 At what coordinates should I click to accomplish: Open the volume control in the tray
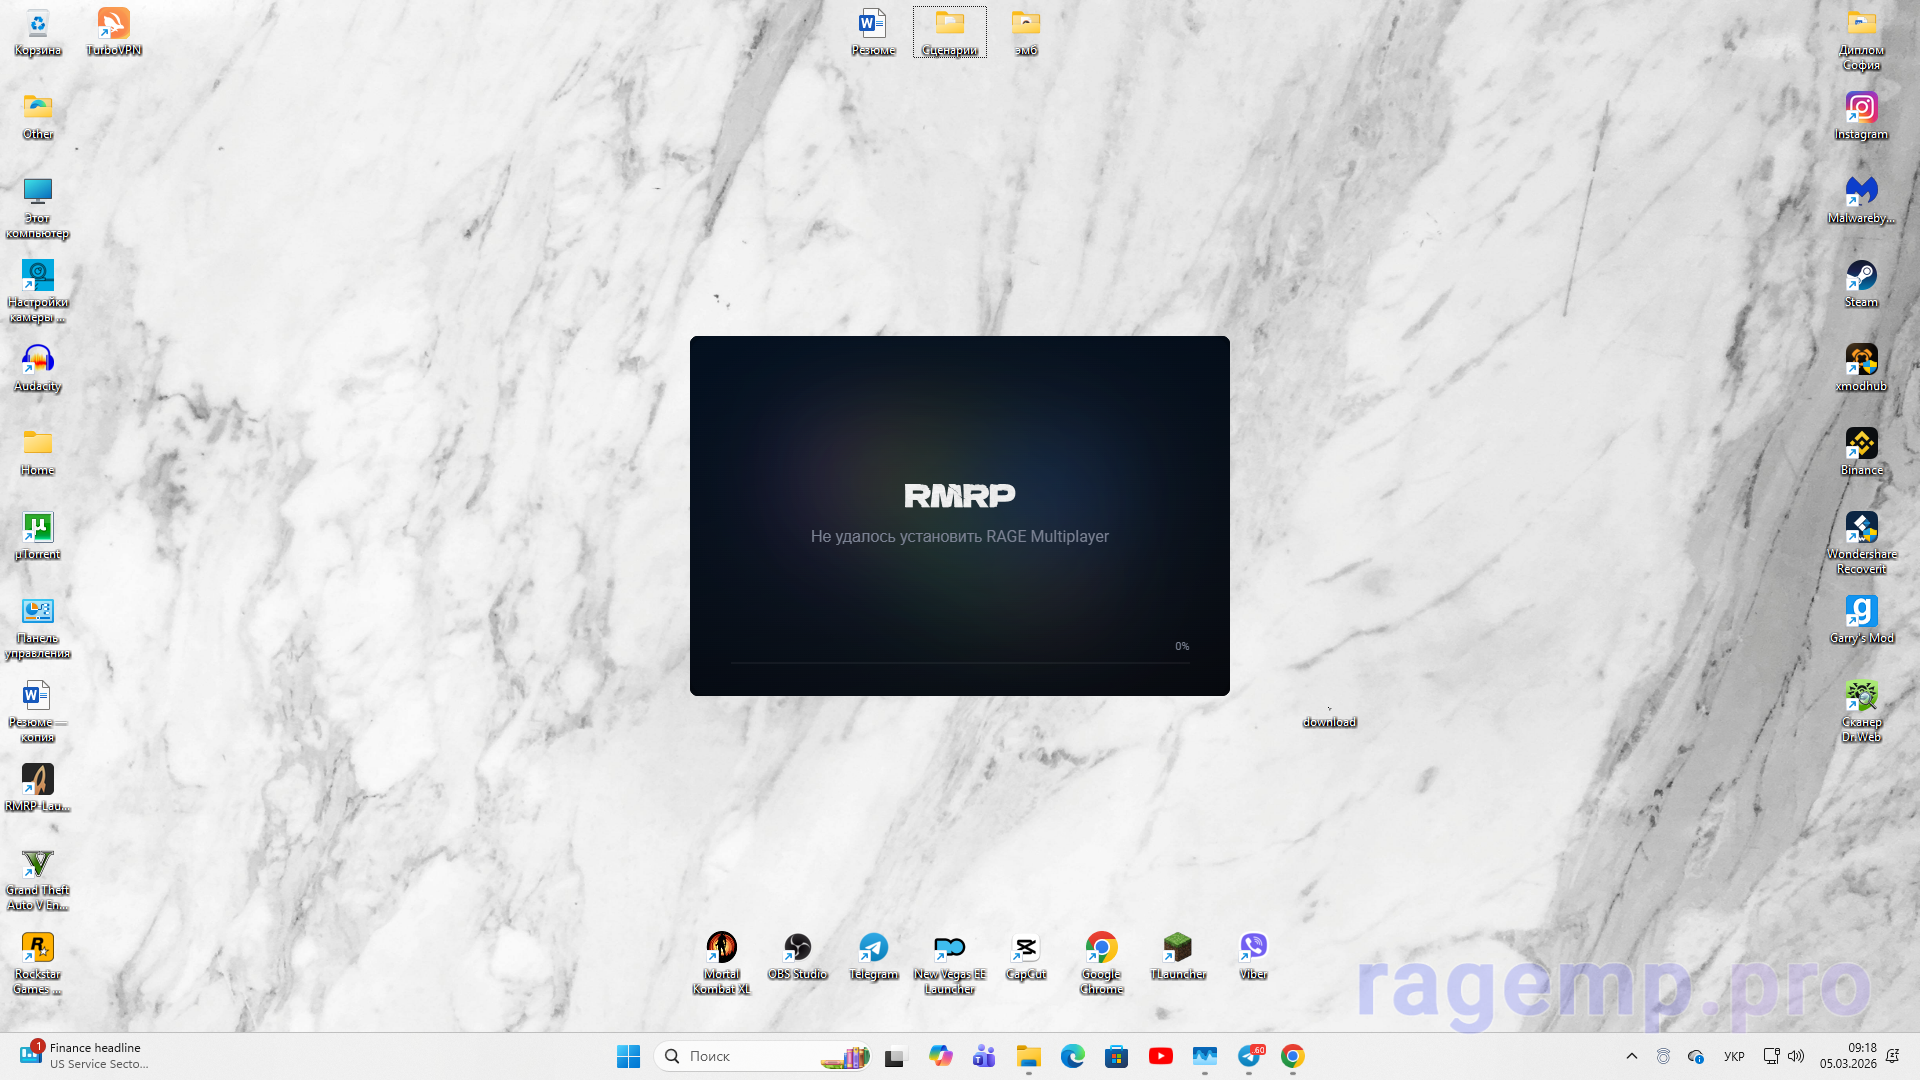[x=1796, y=1056]
